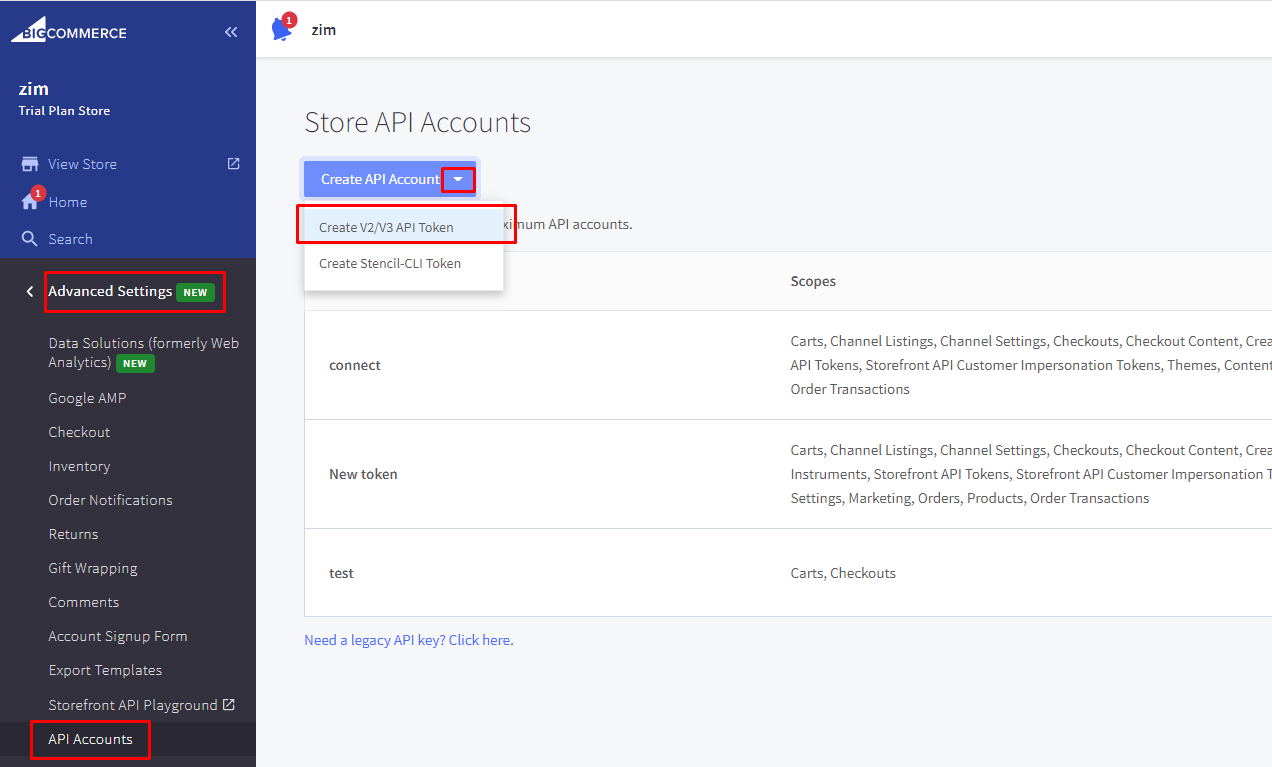This screenshot has width=1272, height=767.
Task: Click the Home house icon
Action: (30, 201)
